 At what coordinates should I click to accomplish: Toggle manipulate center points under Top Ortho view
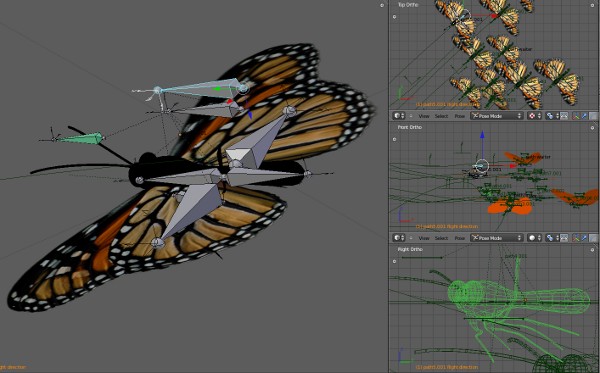point(564,116)
